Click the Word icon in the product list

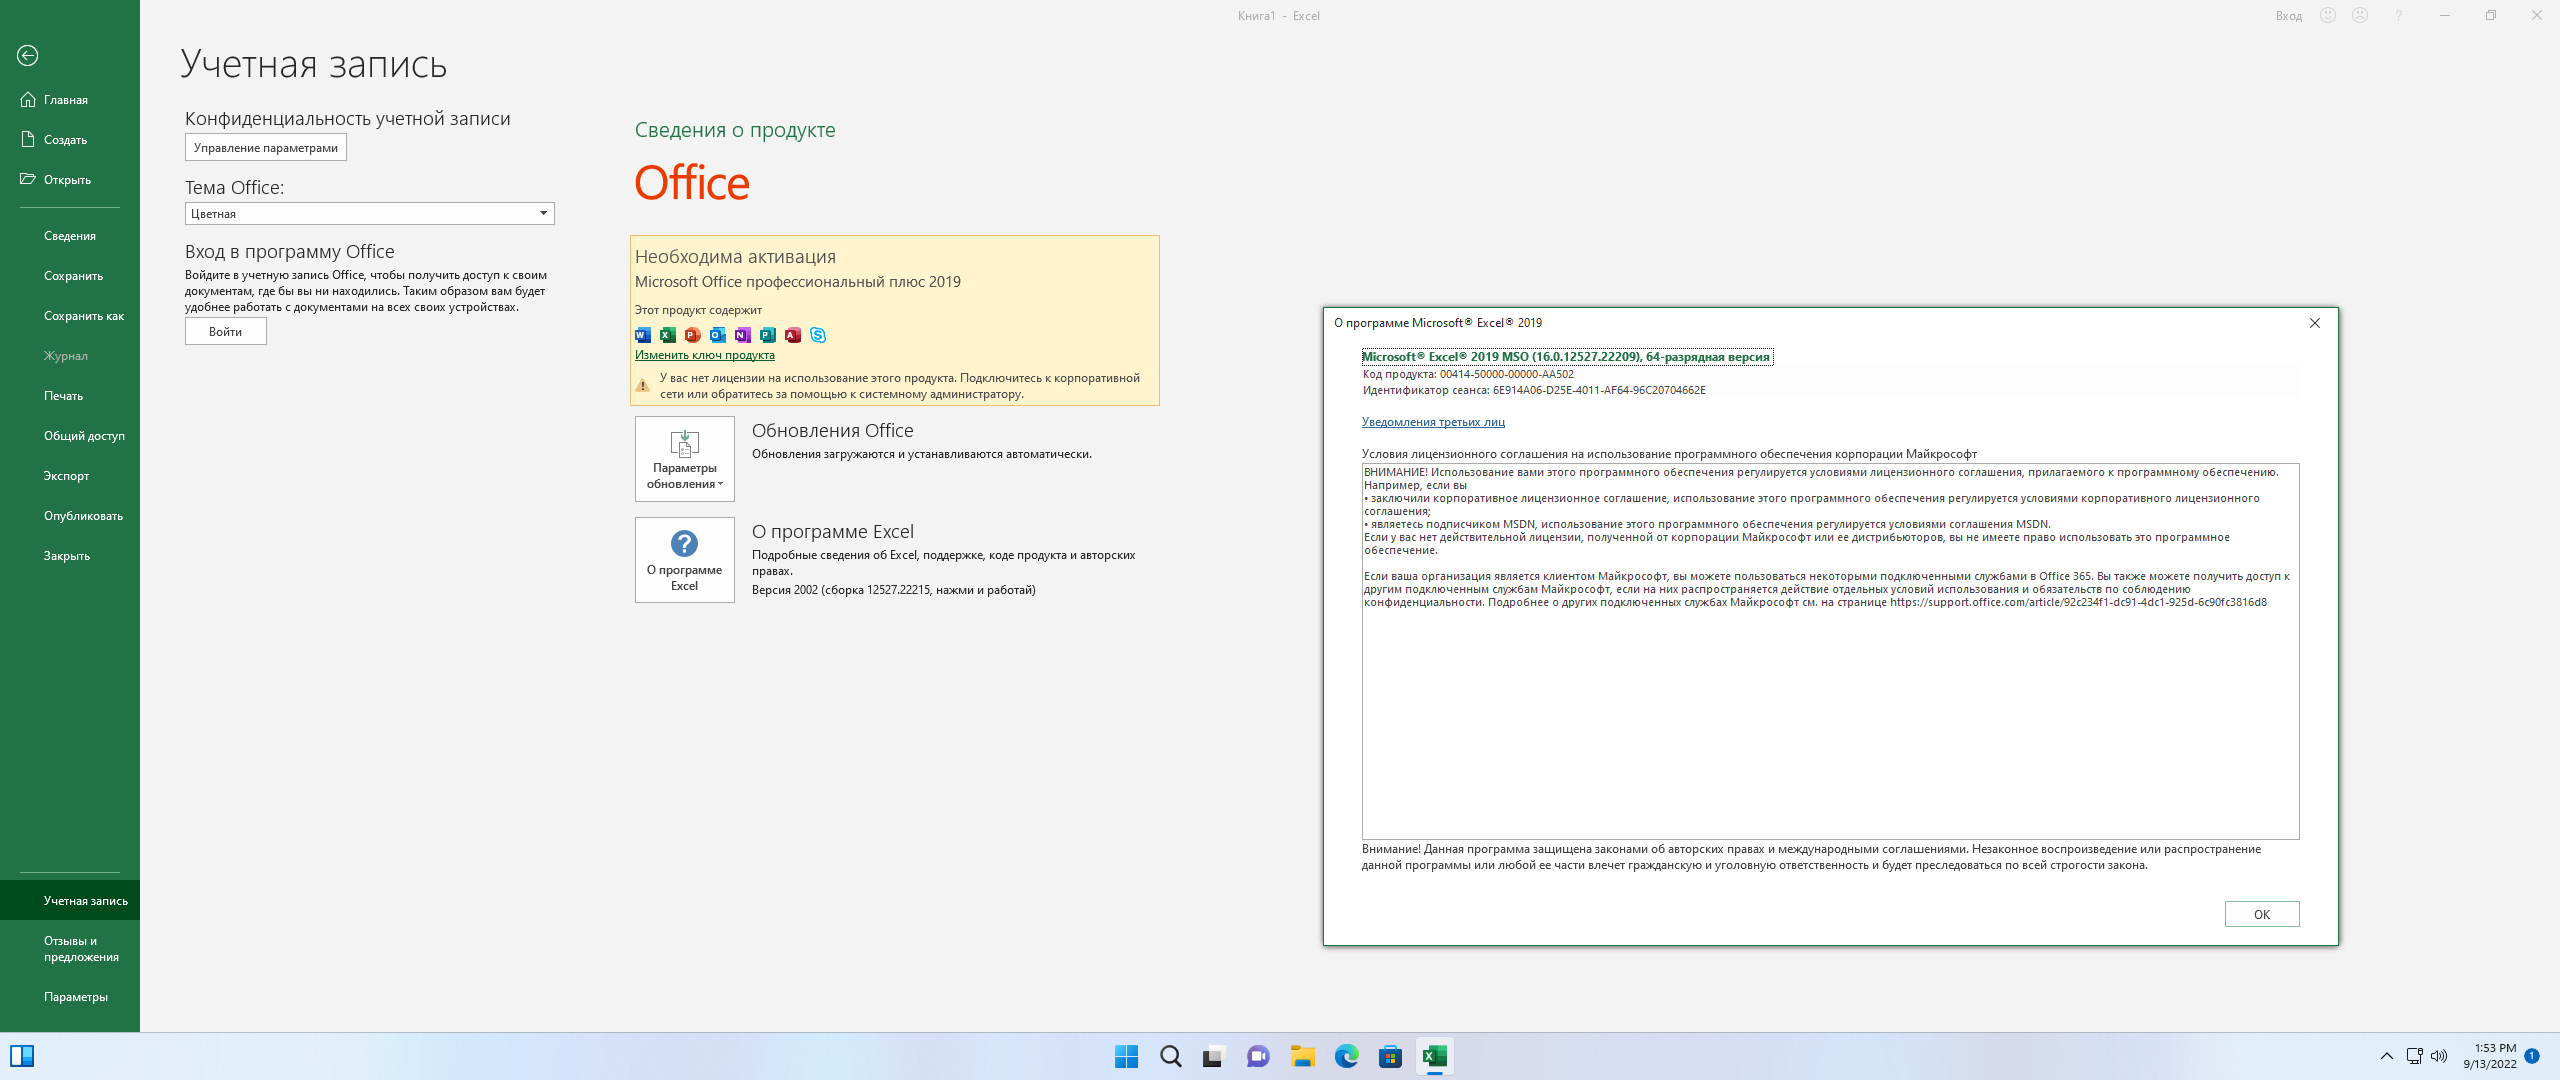(643, 335)
